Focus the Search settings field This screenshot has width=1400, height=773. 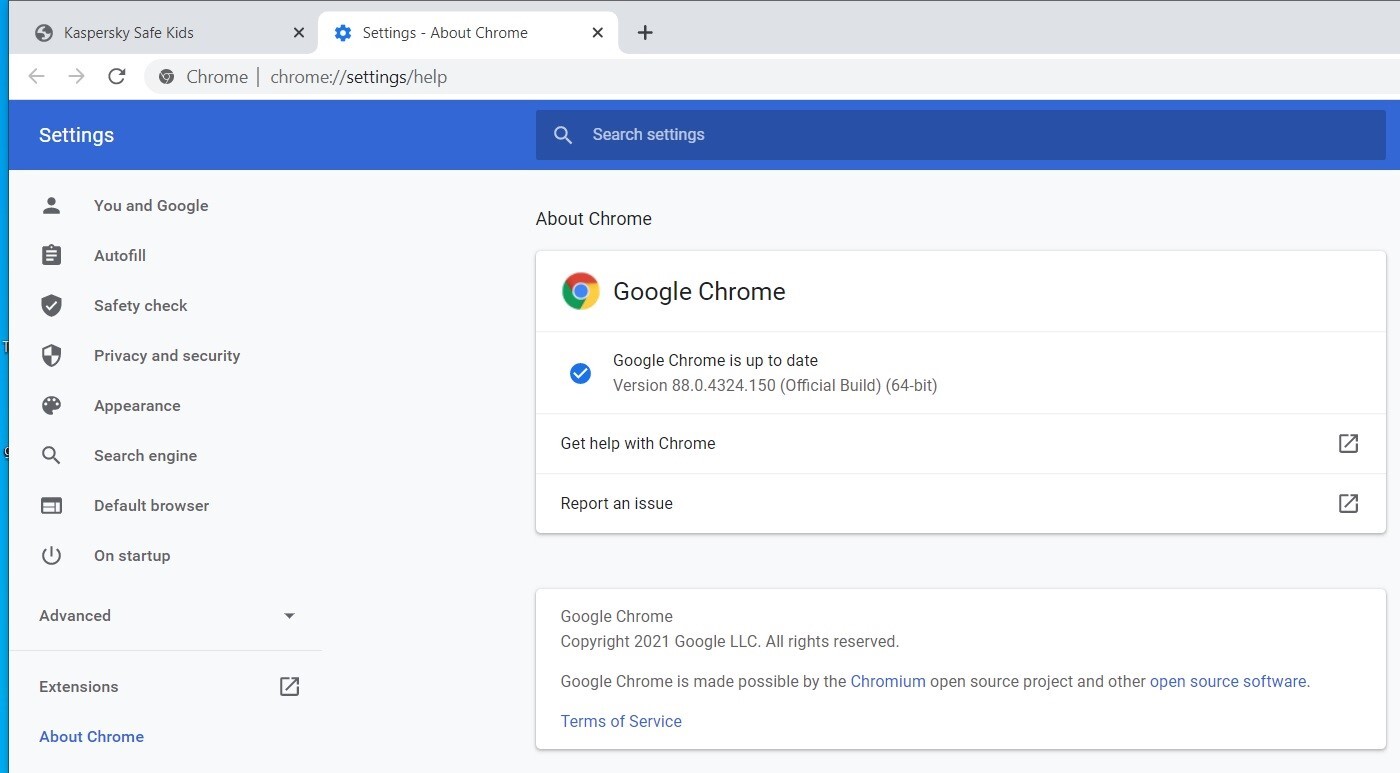point(960,135)
